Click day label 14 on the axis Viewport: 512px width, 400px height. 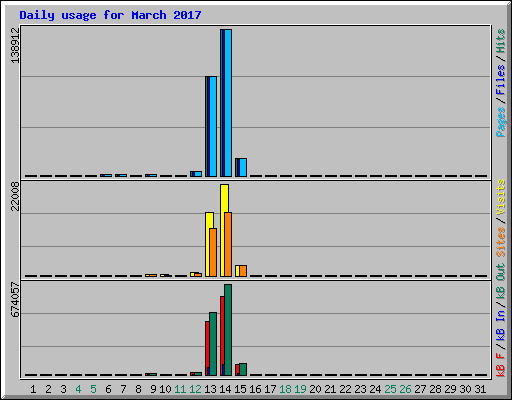pos(225,389)
